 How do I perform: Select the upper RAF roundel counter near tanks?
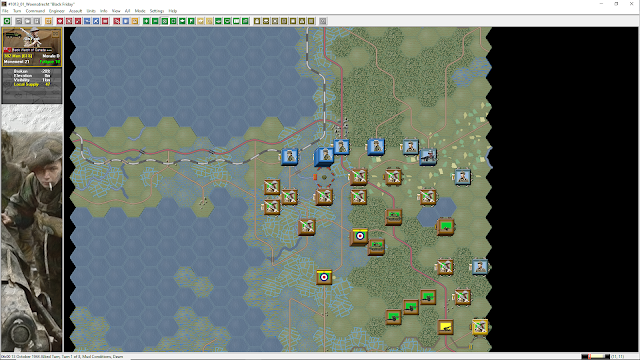click(x=360, y=236)
